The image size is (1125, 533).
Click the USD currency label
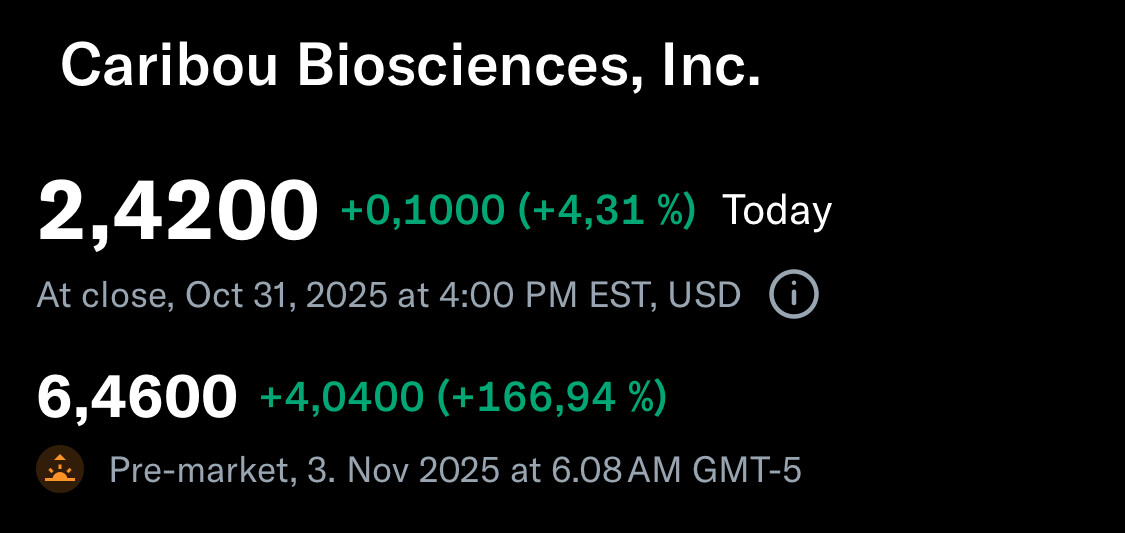(x=704, y=295)
